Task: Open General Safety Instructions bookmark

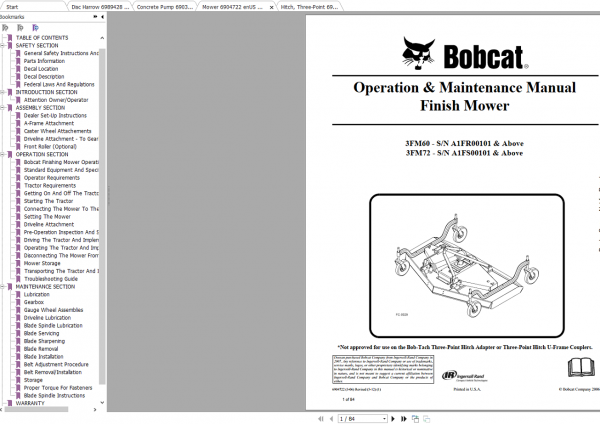Action: [x=61, y=53]
